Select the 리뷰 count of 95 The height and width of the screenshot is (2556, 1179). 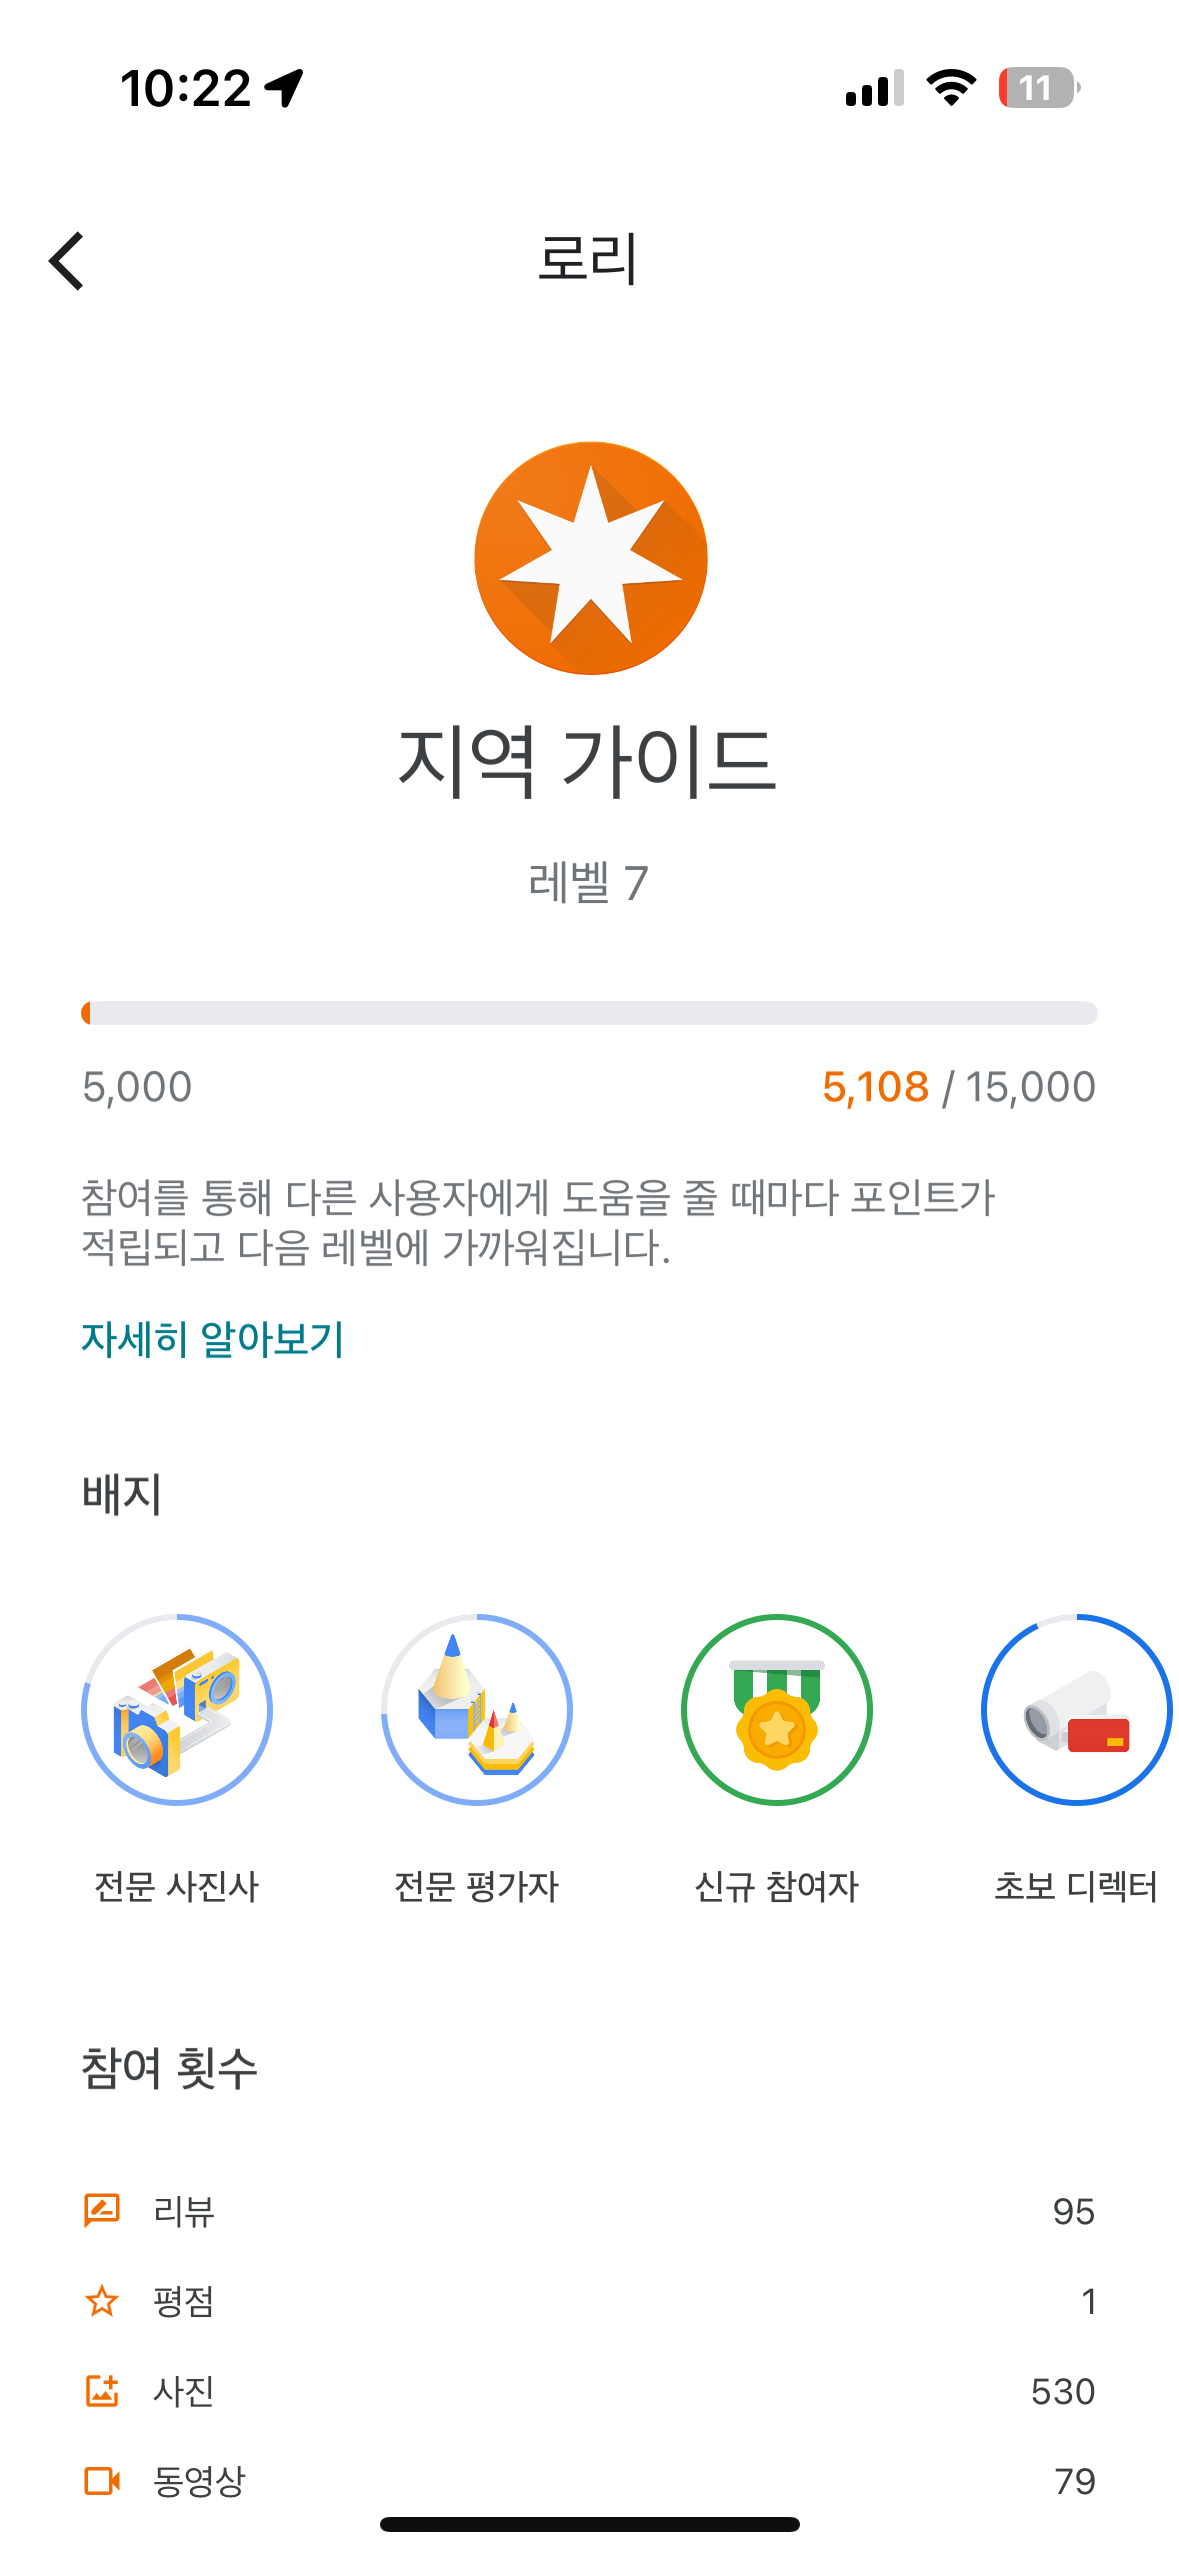coord(1073,2211)
